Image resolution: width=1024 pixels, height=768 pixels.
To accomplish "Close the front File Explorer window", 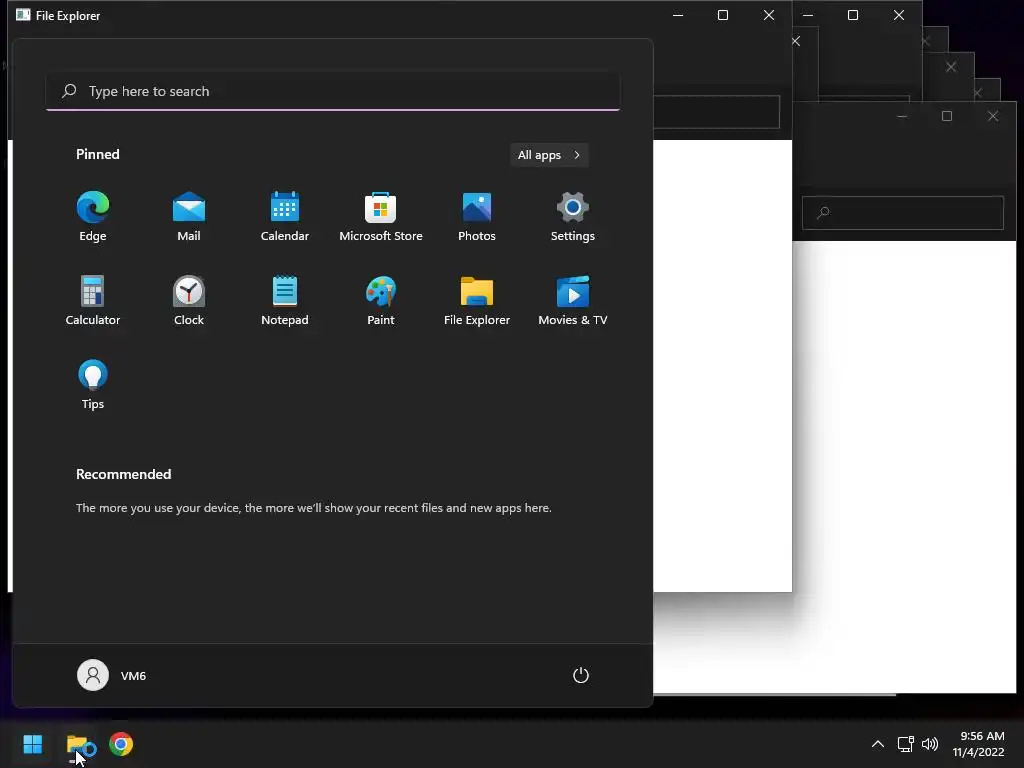I will point(769,15).
